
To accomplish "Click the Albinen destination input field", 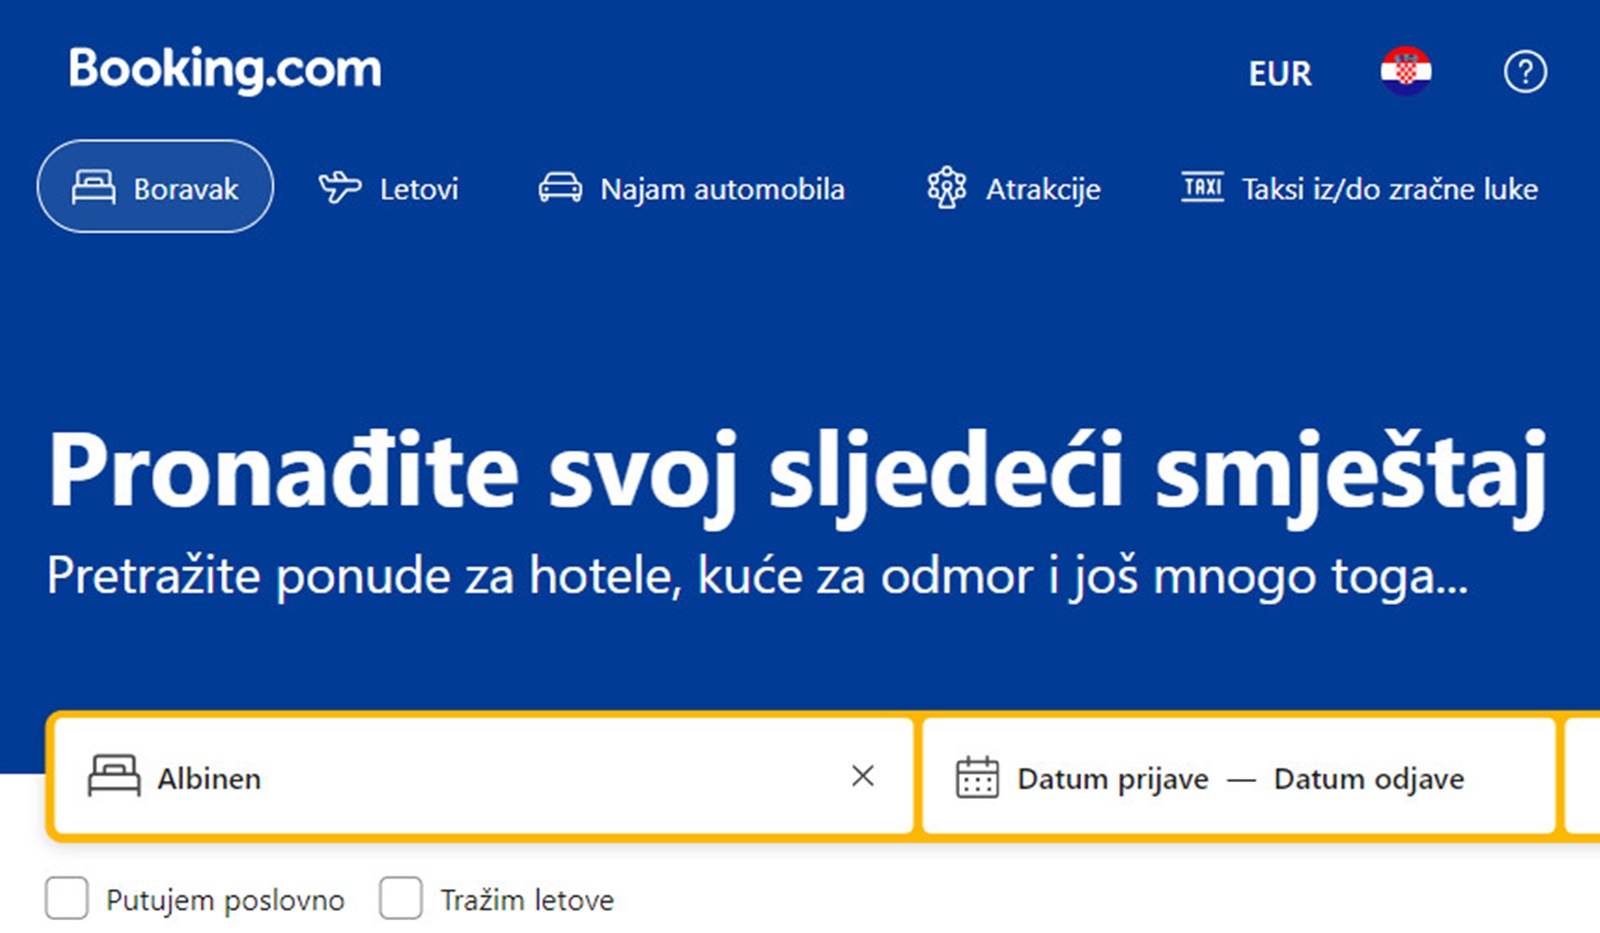I will 484,776.
